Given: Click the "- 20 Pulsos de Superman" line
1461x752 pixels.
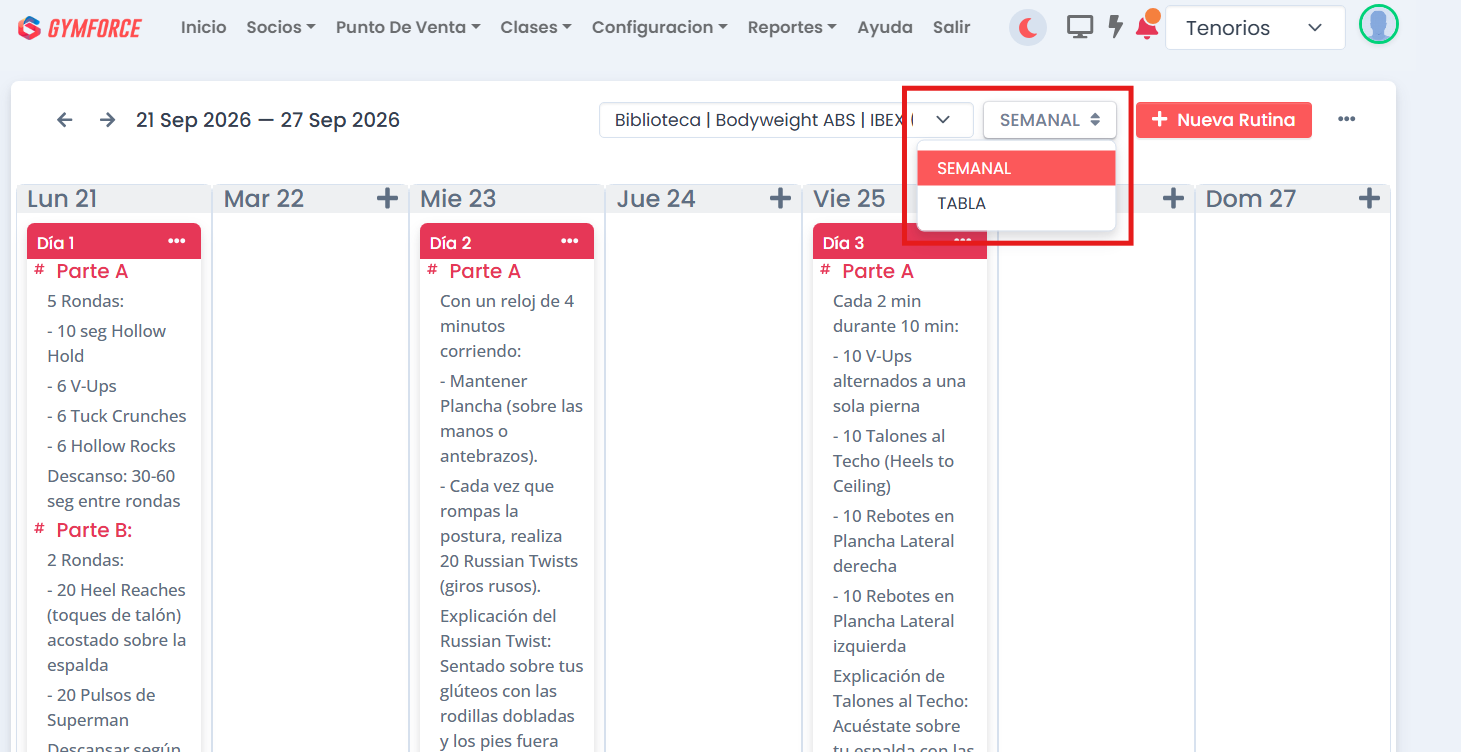Looking at the screenshot, I should click(101, 707).
